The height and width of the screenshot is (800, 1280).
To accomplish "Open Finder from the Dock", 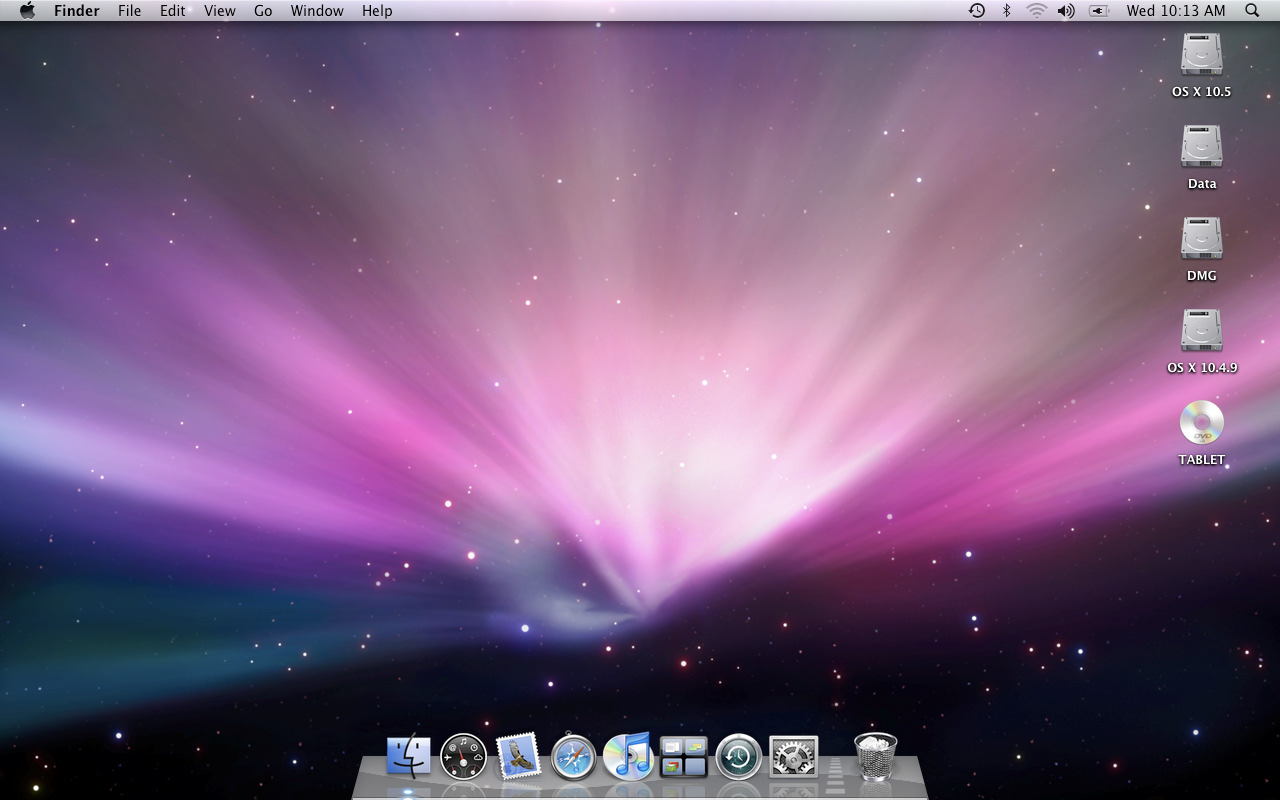I will point(408,757).
